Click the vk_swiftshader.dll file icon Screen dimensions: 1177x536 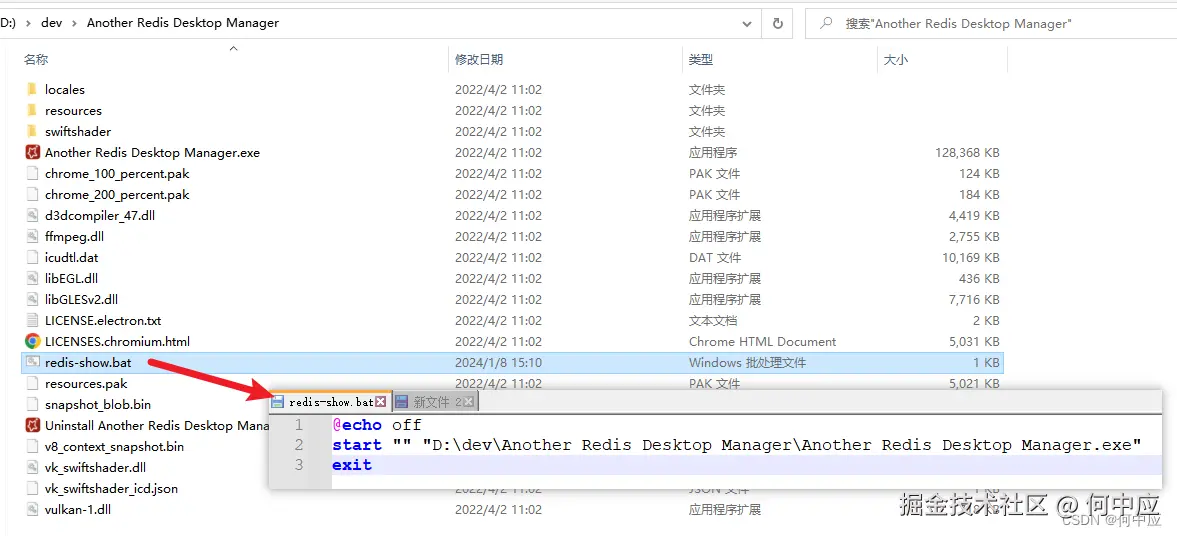32,468
